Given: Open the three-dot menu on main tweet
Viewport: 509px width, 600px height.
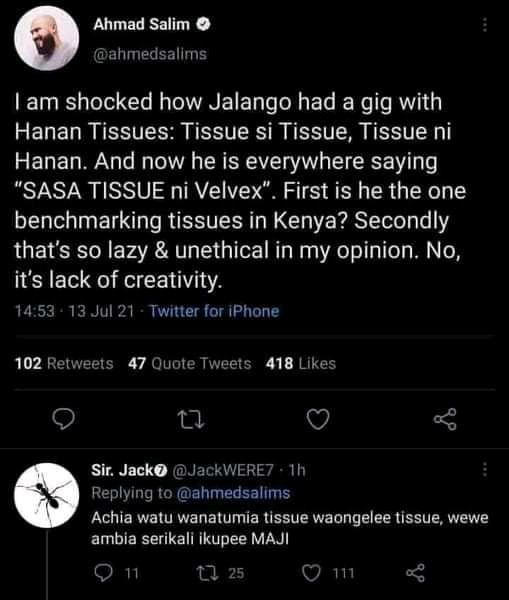Looking at the screenshot, I should [x=485, y=25].
